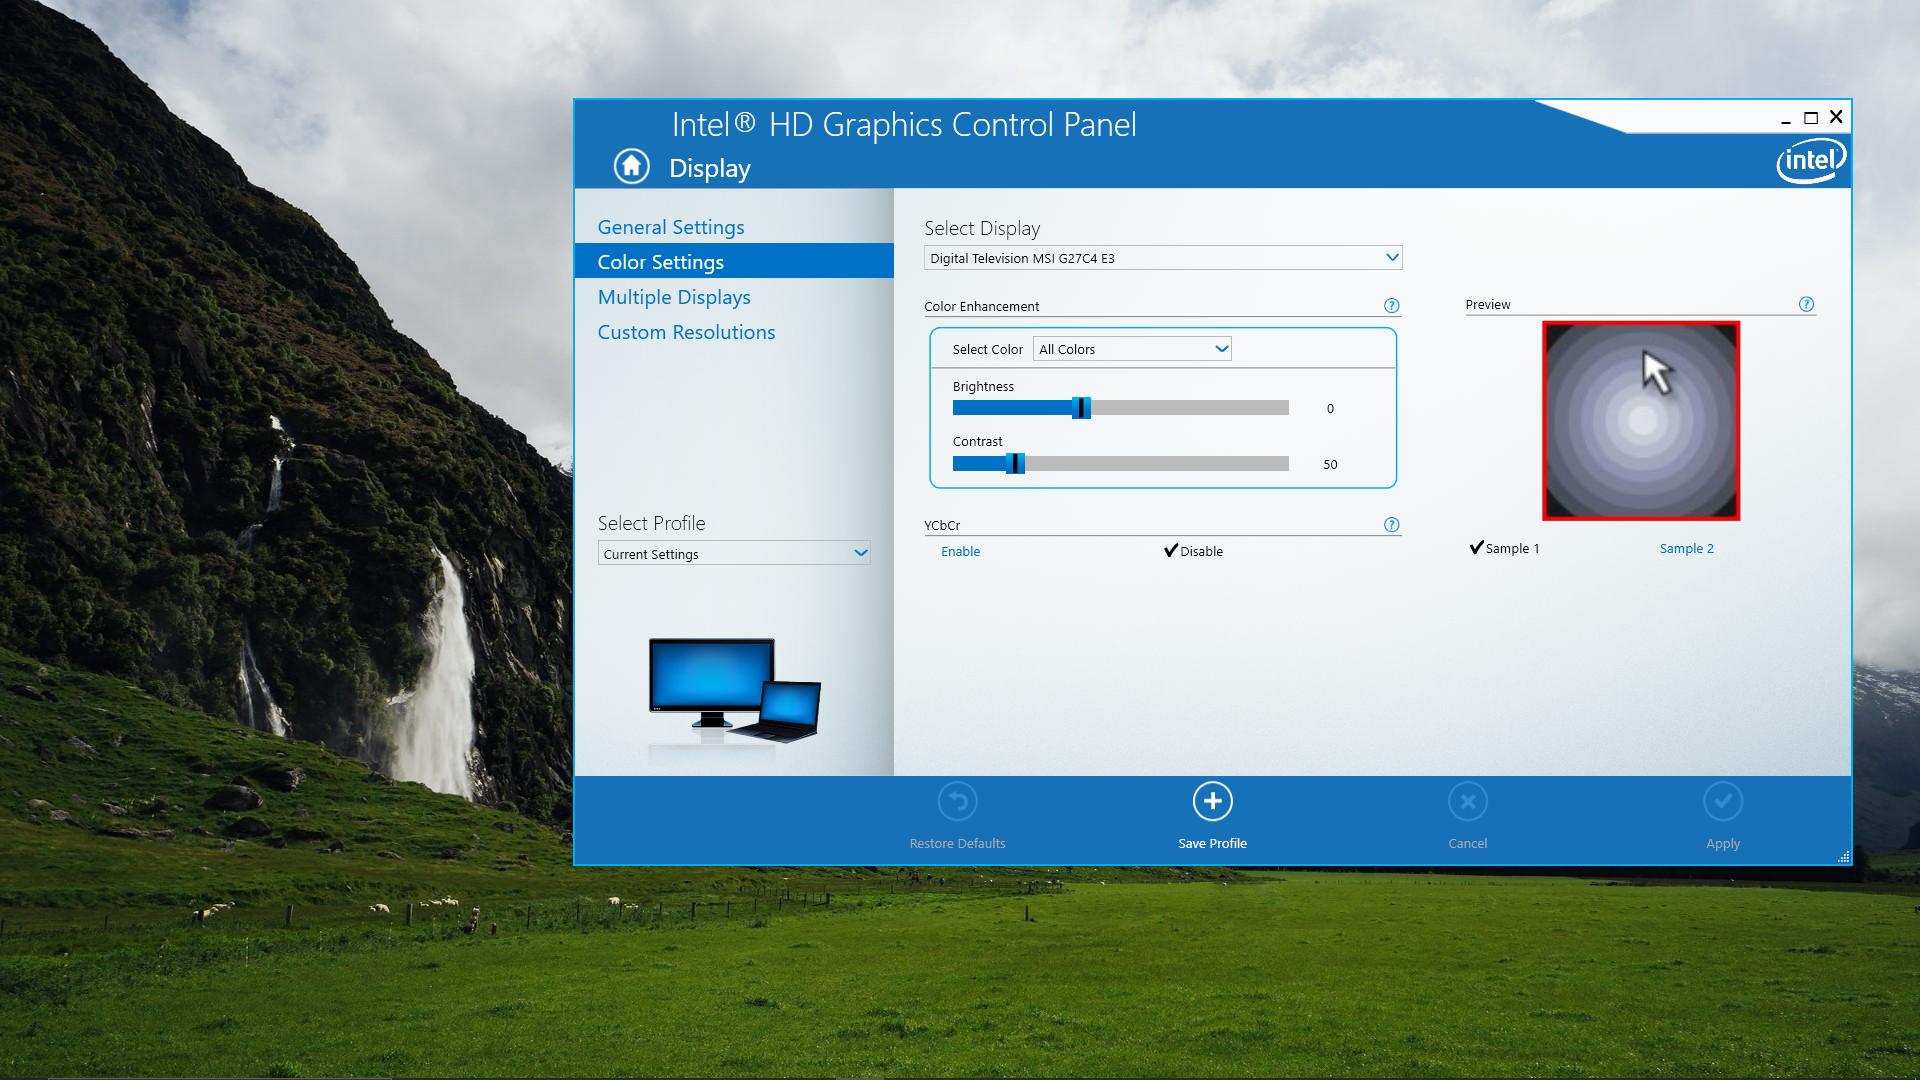1920x1080 pixels.
Task: Minimize the Intel Graphics Control Panel
Action: [1785, 118]
